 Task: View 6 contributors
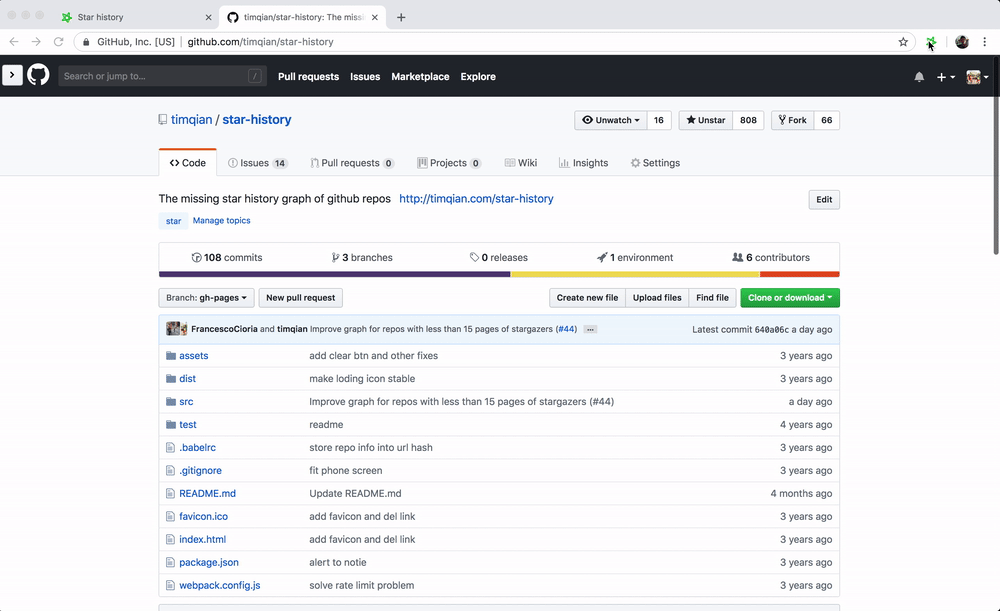[x=771, y=258]
